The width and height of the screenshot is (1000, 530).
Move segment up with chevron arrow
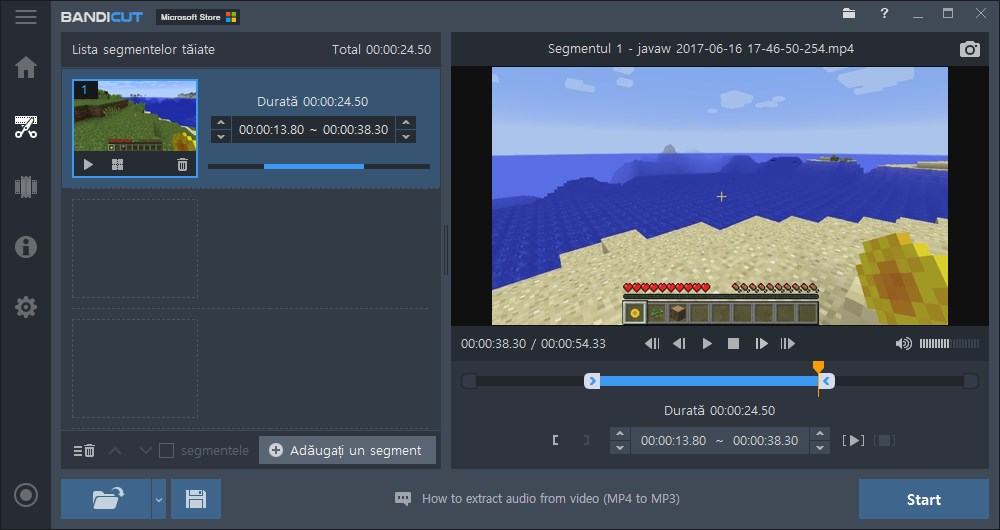coord(115,451)
